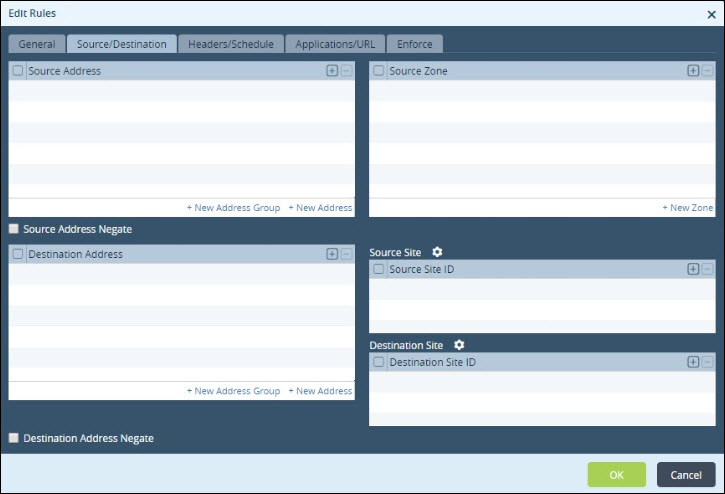This screenshot has height=494, width=725.
Task: Remove Source Zone using minus icon
Action: pyautogui.click(x=707, y=71)
